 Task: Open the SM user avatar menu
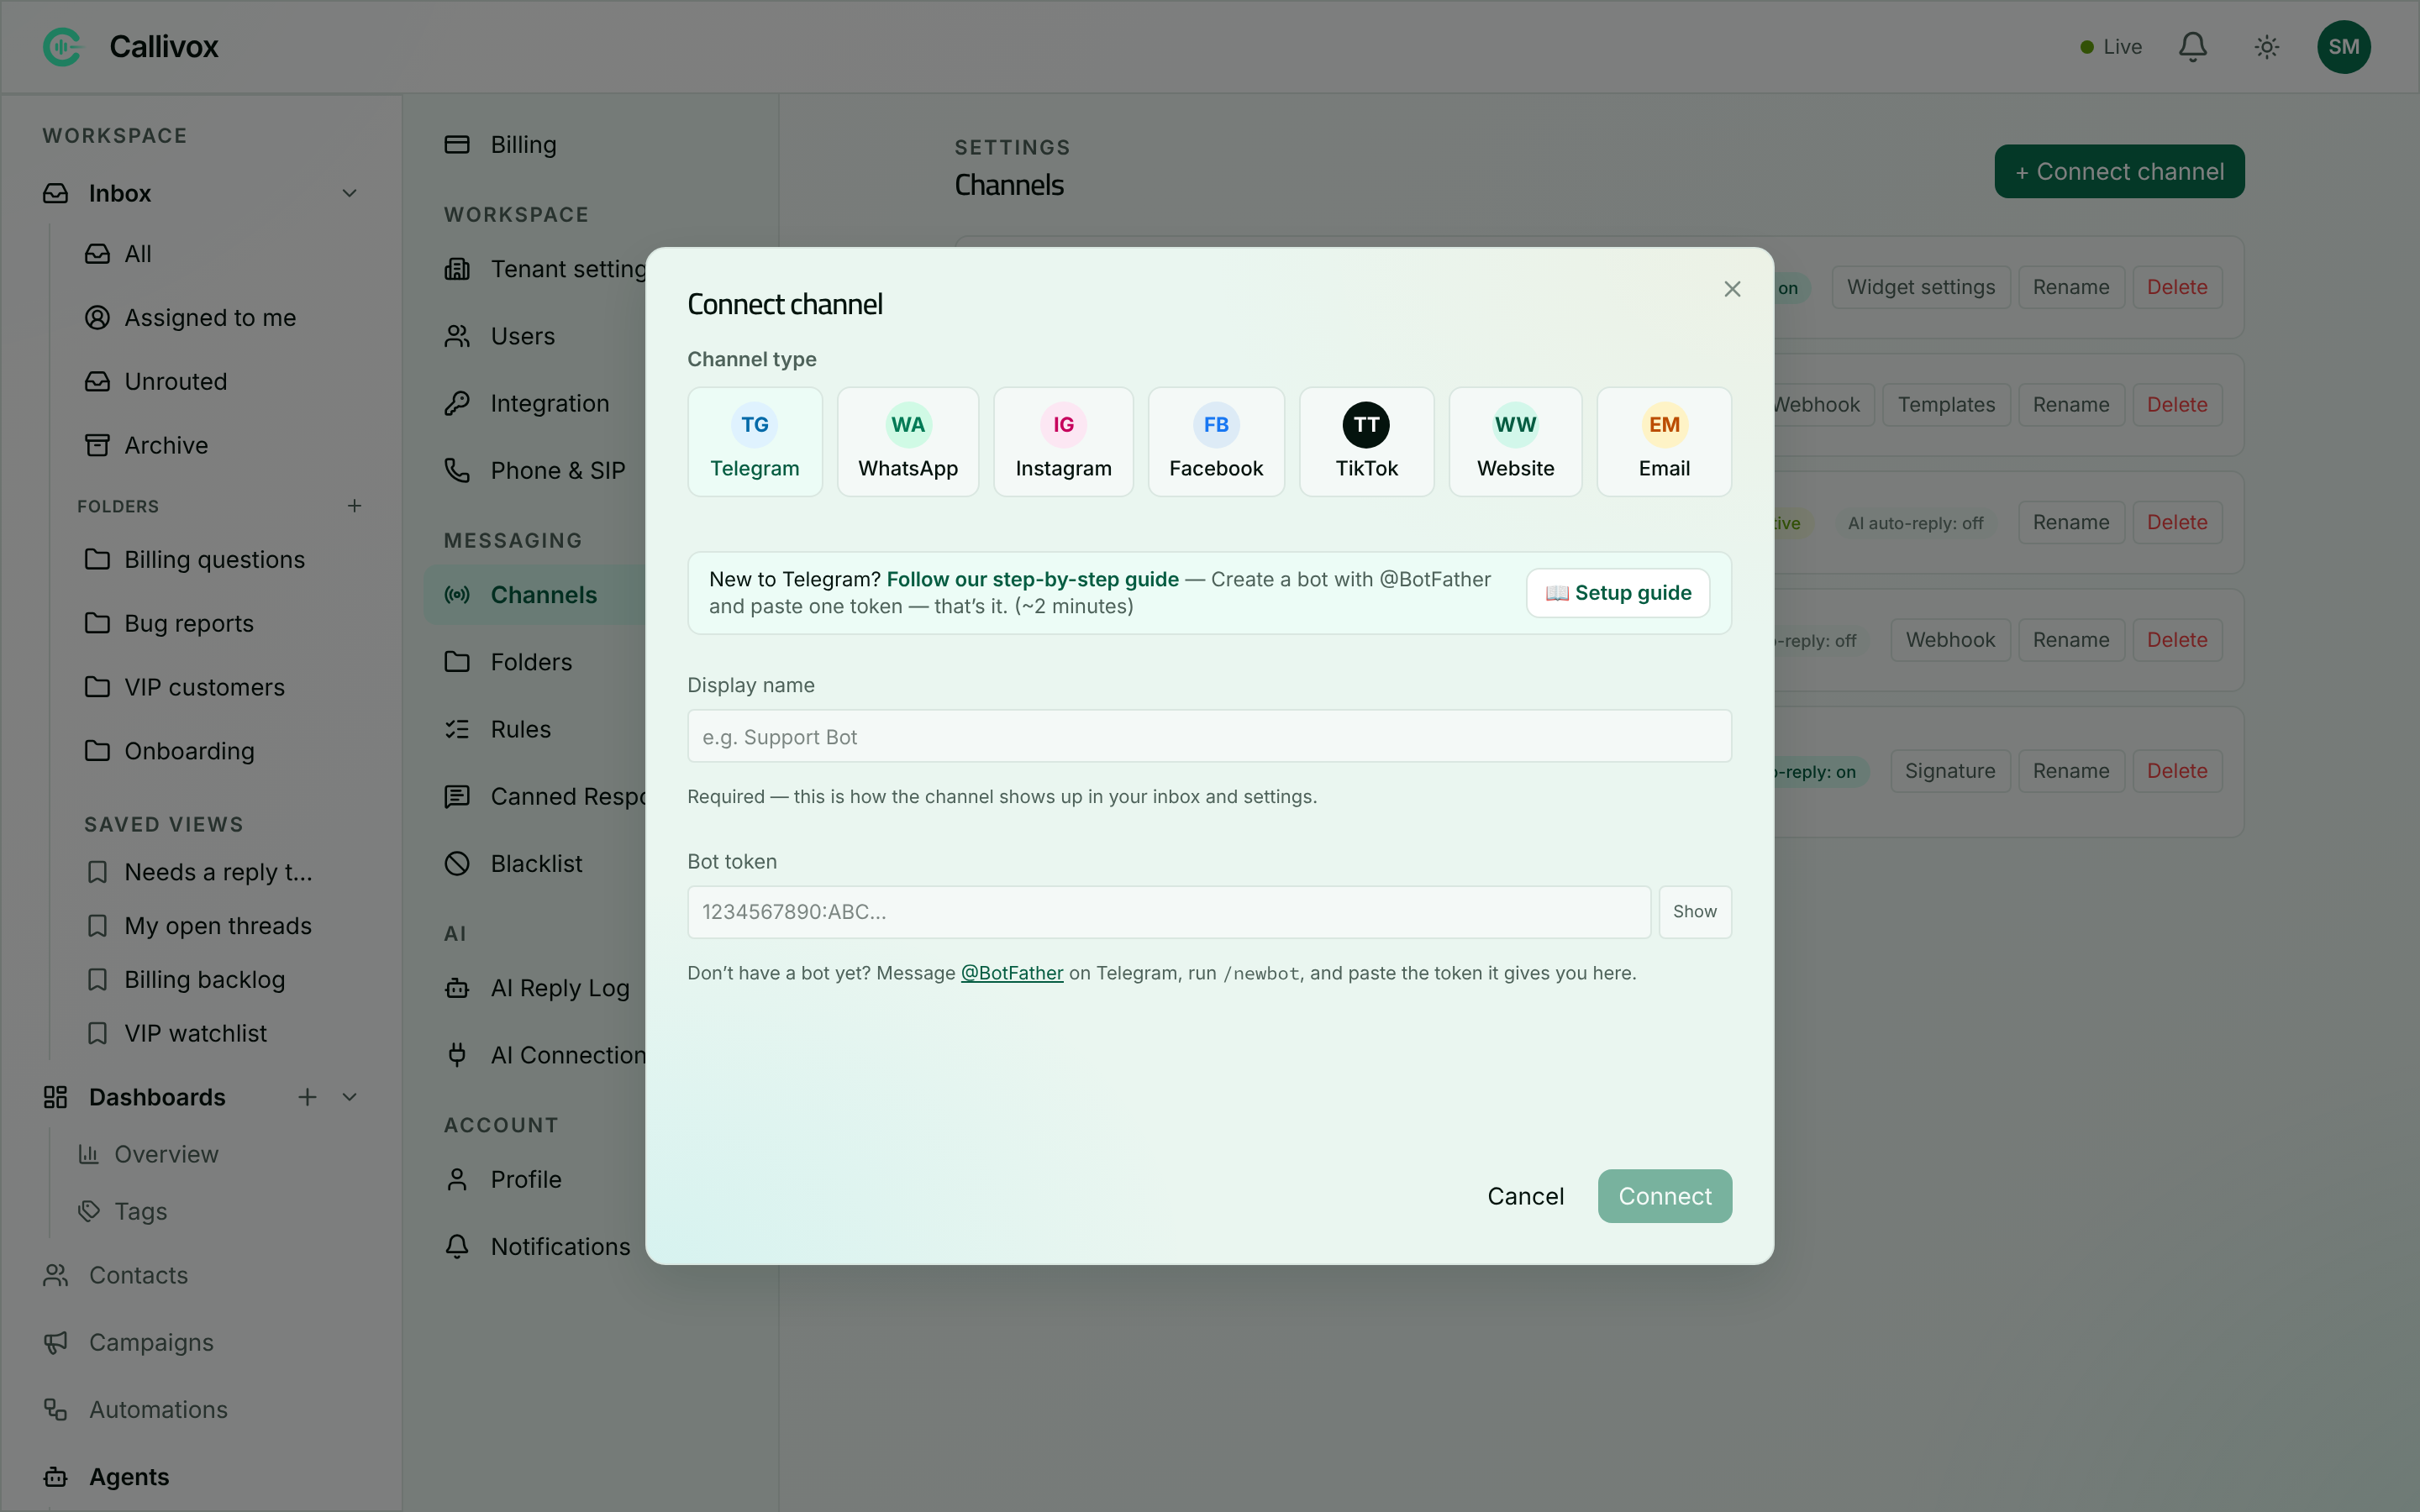(2343, 47)
